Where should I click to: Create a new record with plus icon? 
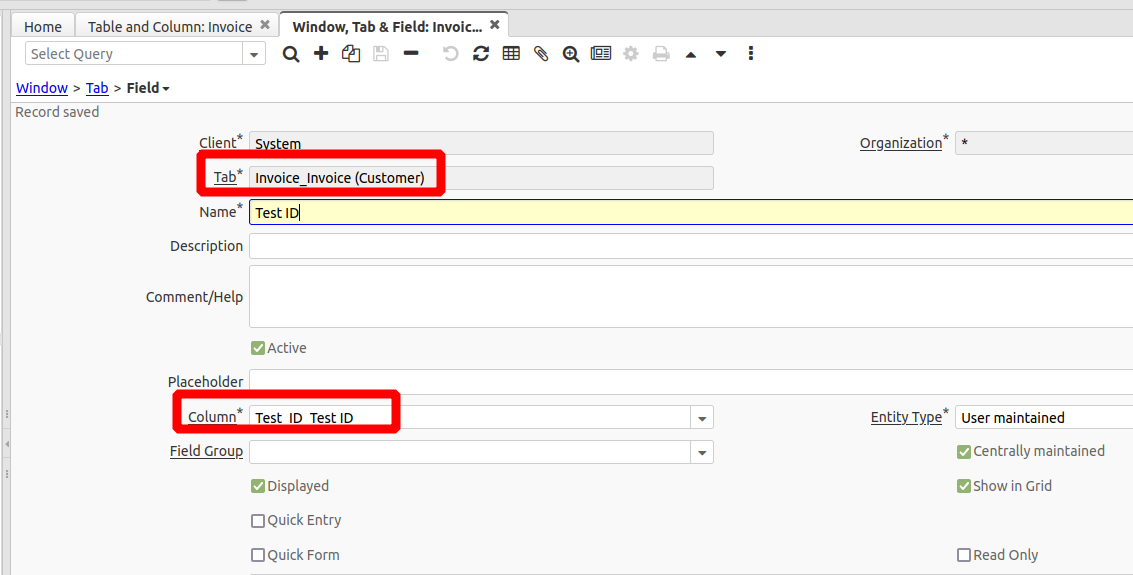click(x=321, y=54)
